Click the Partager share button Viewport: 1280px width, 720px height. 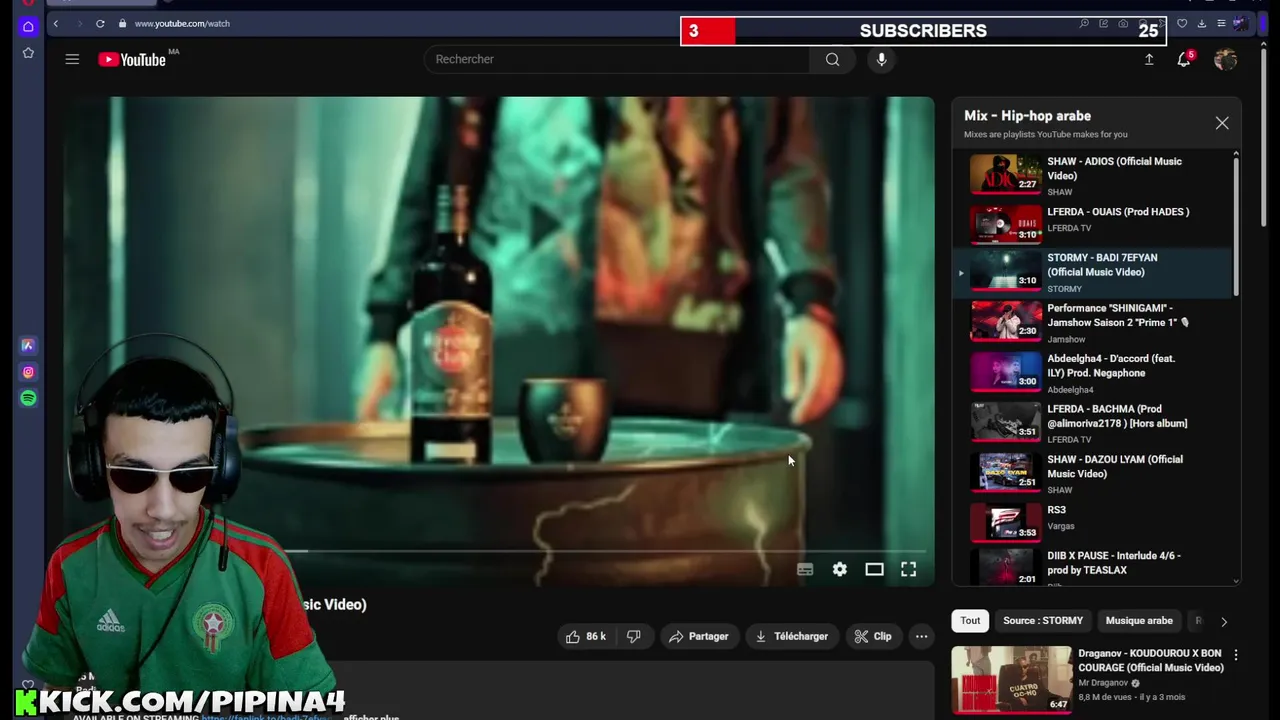699,636
